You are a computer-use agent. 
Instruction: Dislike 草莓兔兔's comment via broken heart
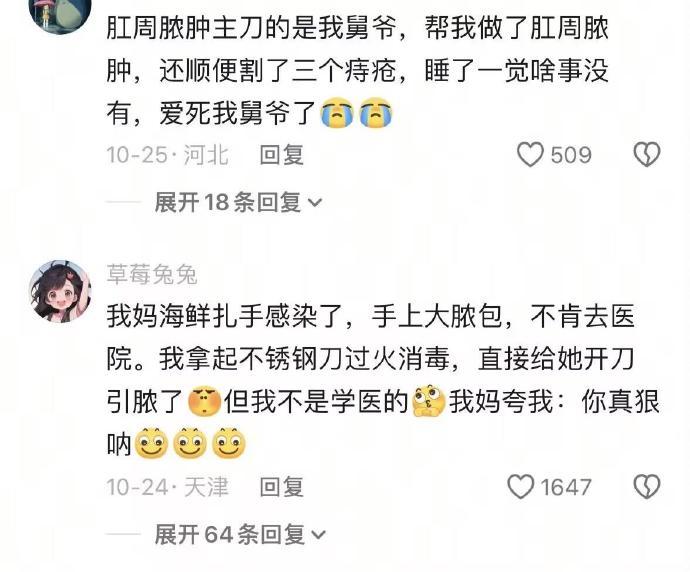(x=646, y=487)
